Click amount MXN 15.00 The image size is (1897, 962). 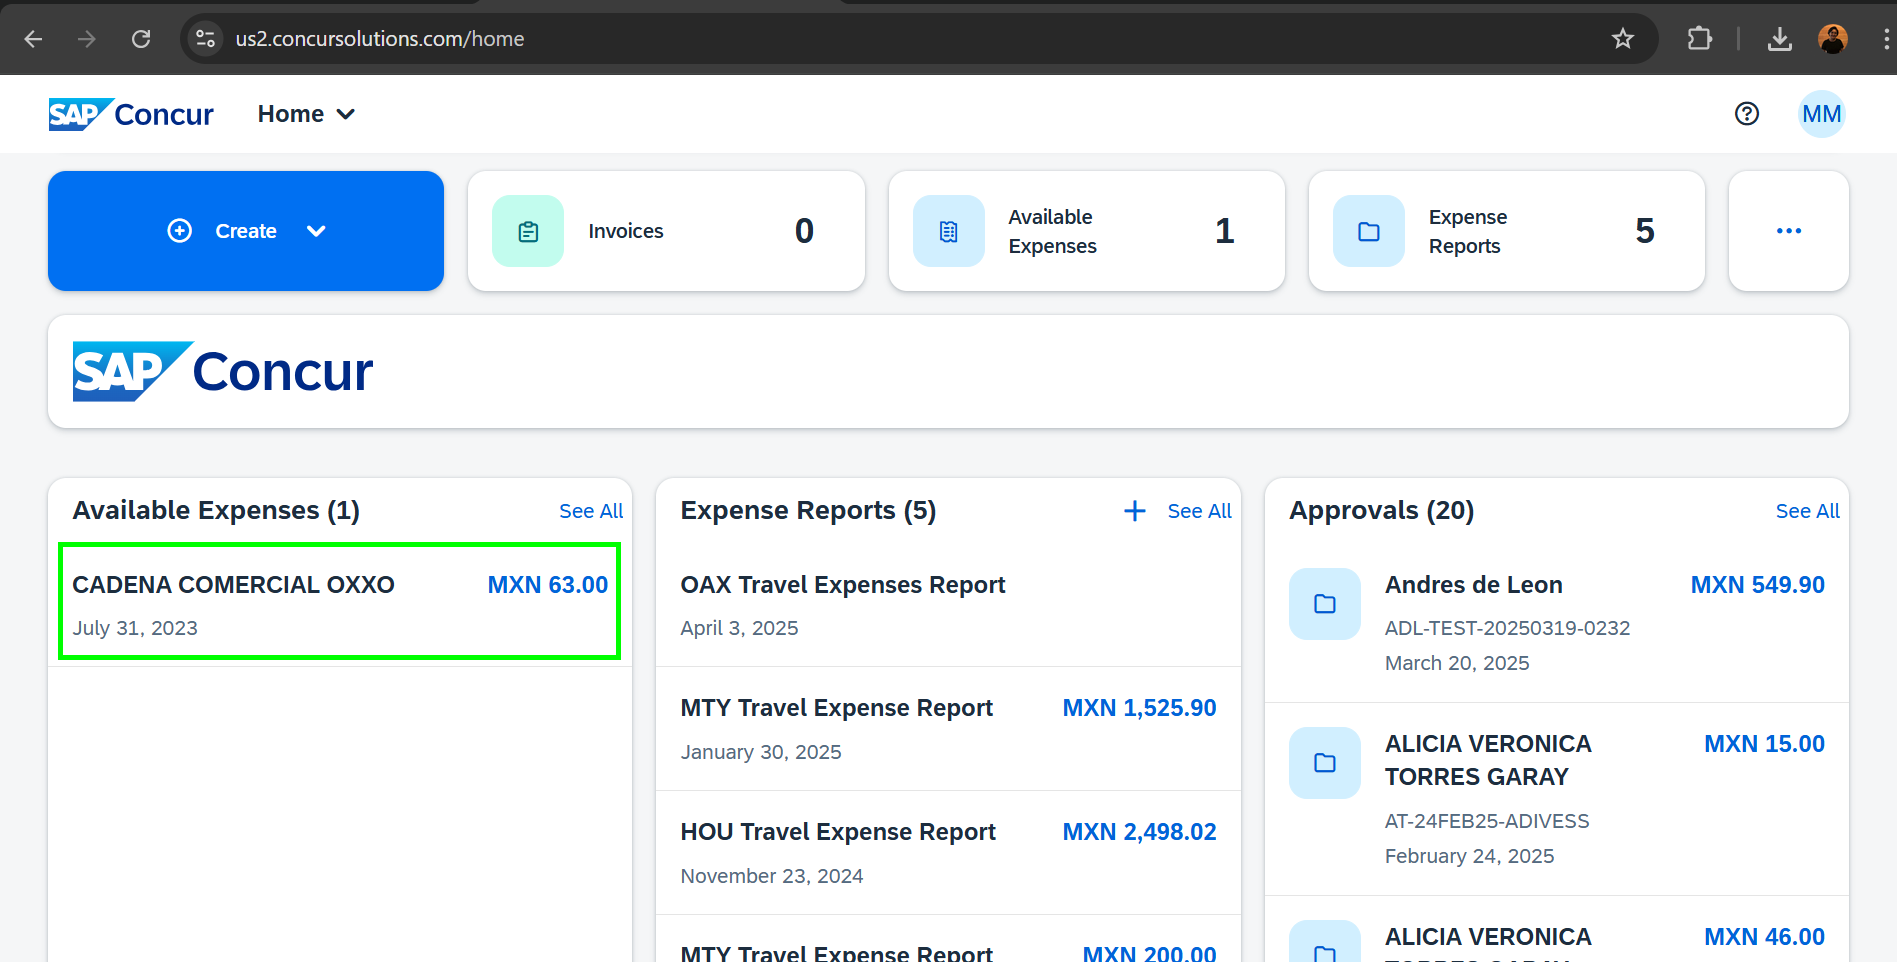click(1764, 744)
